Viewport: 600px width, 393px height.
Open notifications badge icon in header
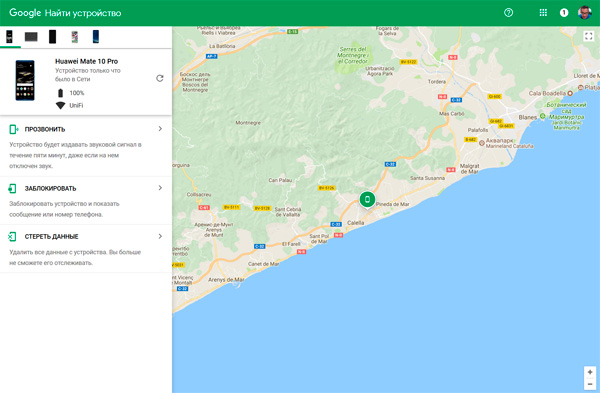click(x=564, y=13)
